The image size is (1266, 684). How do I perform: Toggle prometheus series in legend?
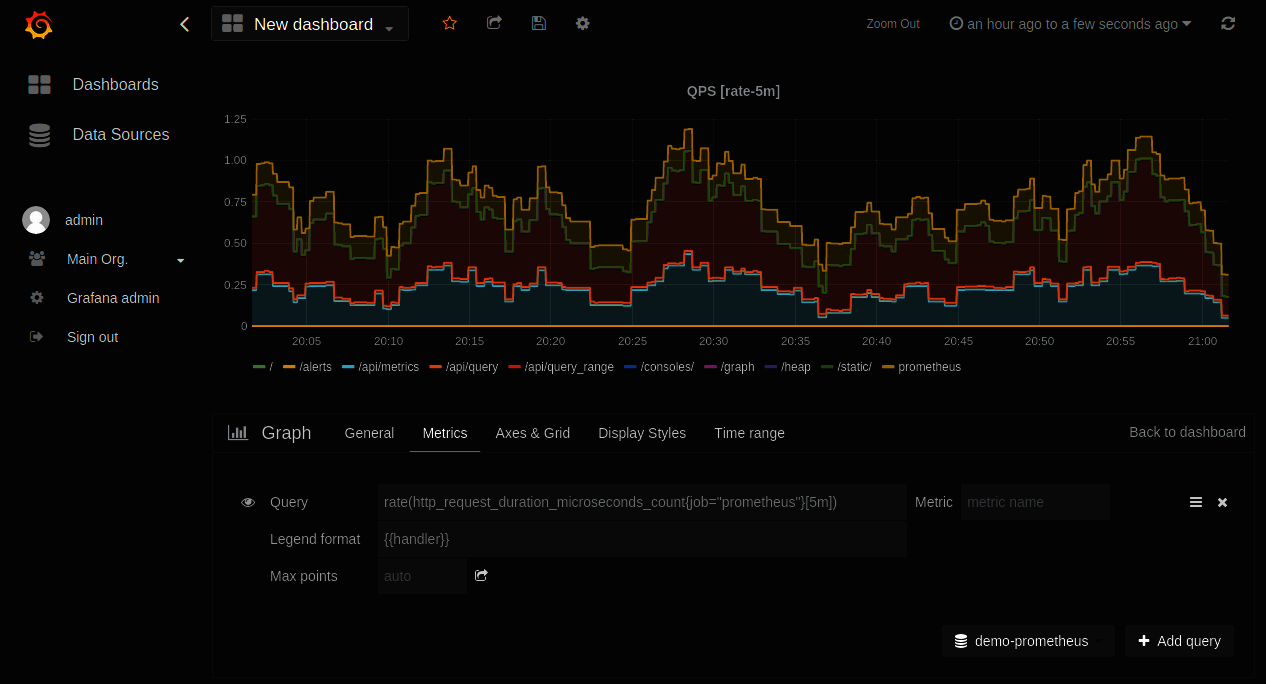point(929,367)
